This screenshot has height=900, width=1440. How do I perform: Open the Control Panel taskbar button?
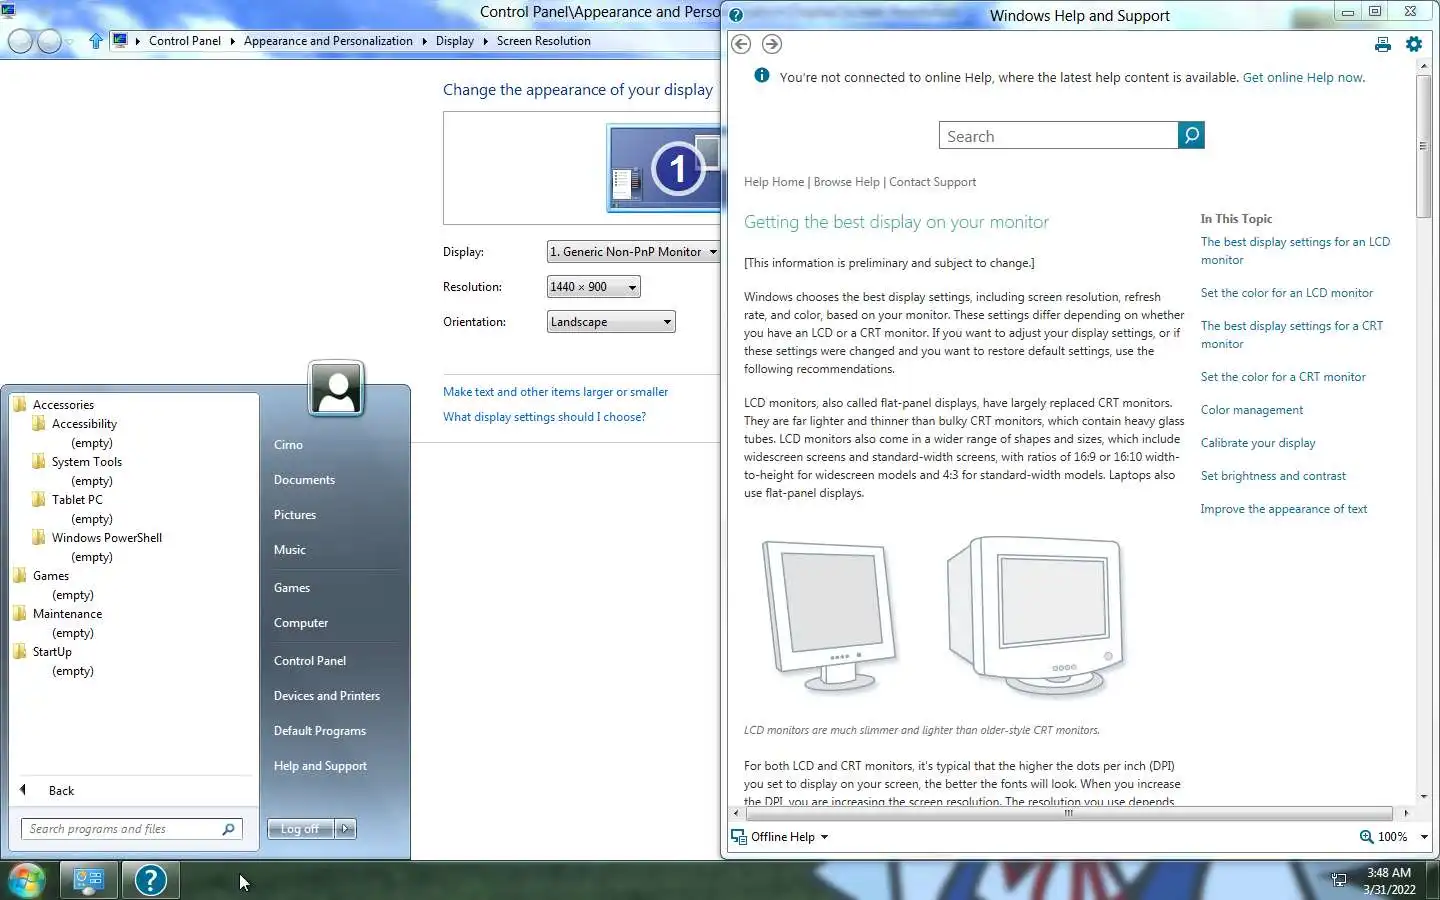89,880
